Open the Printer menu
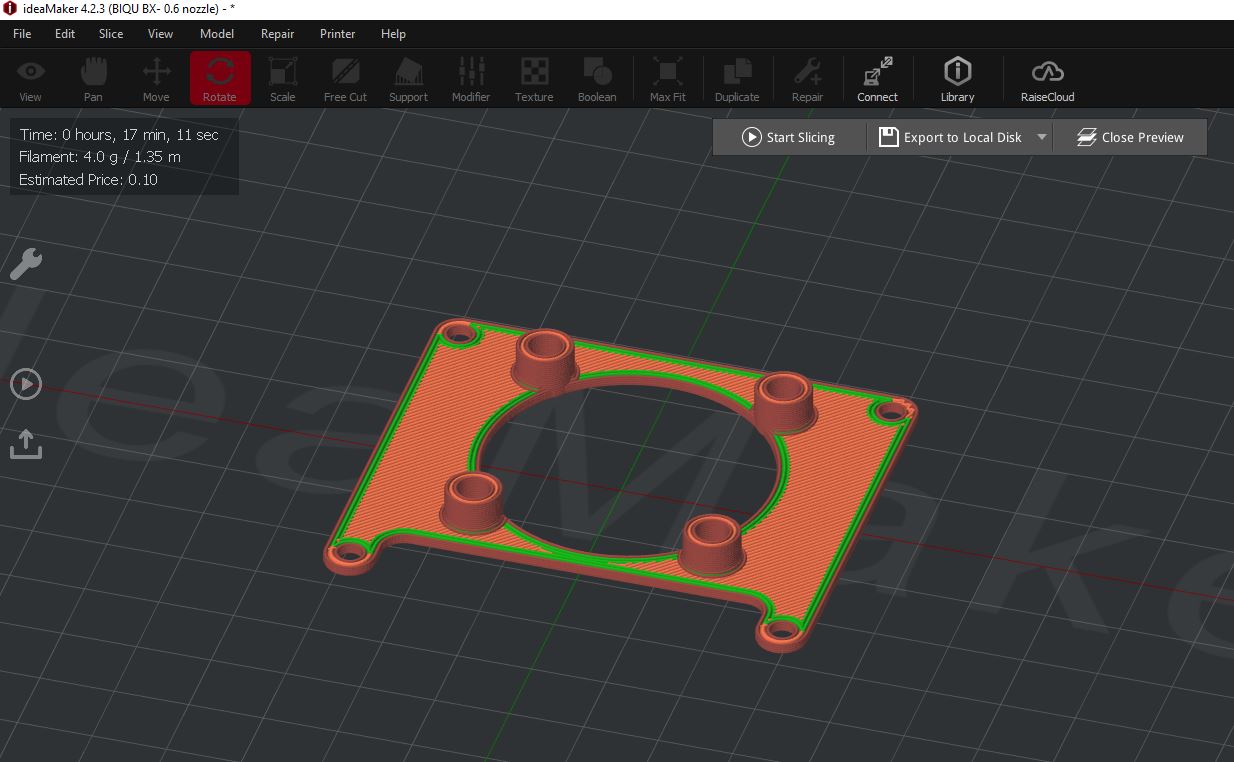 coord(337,33)
